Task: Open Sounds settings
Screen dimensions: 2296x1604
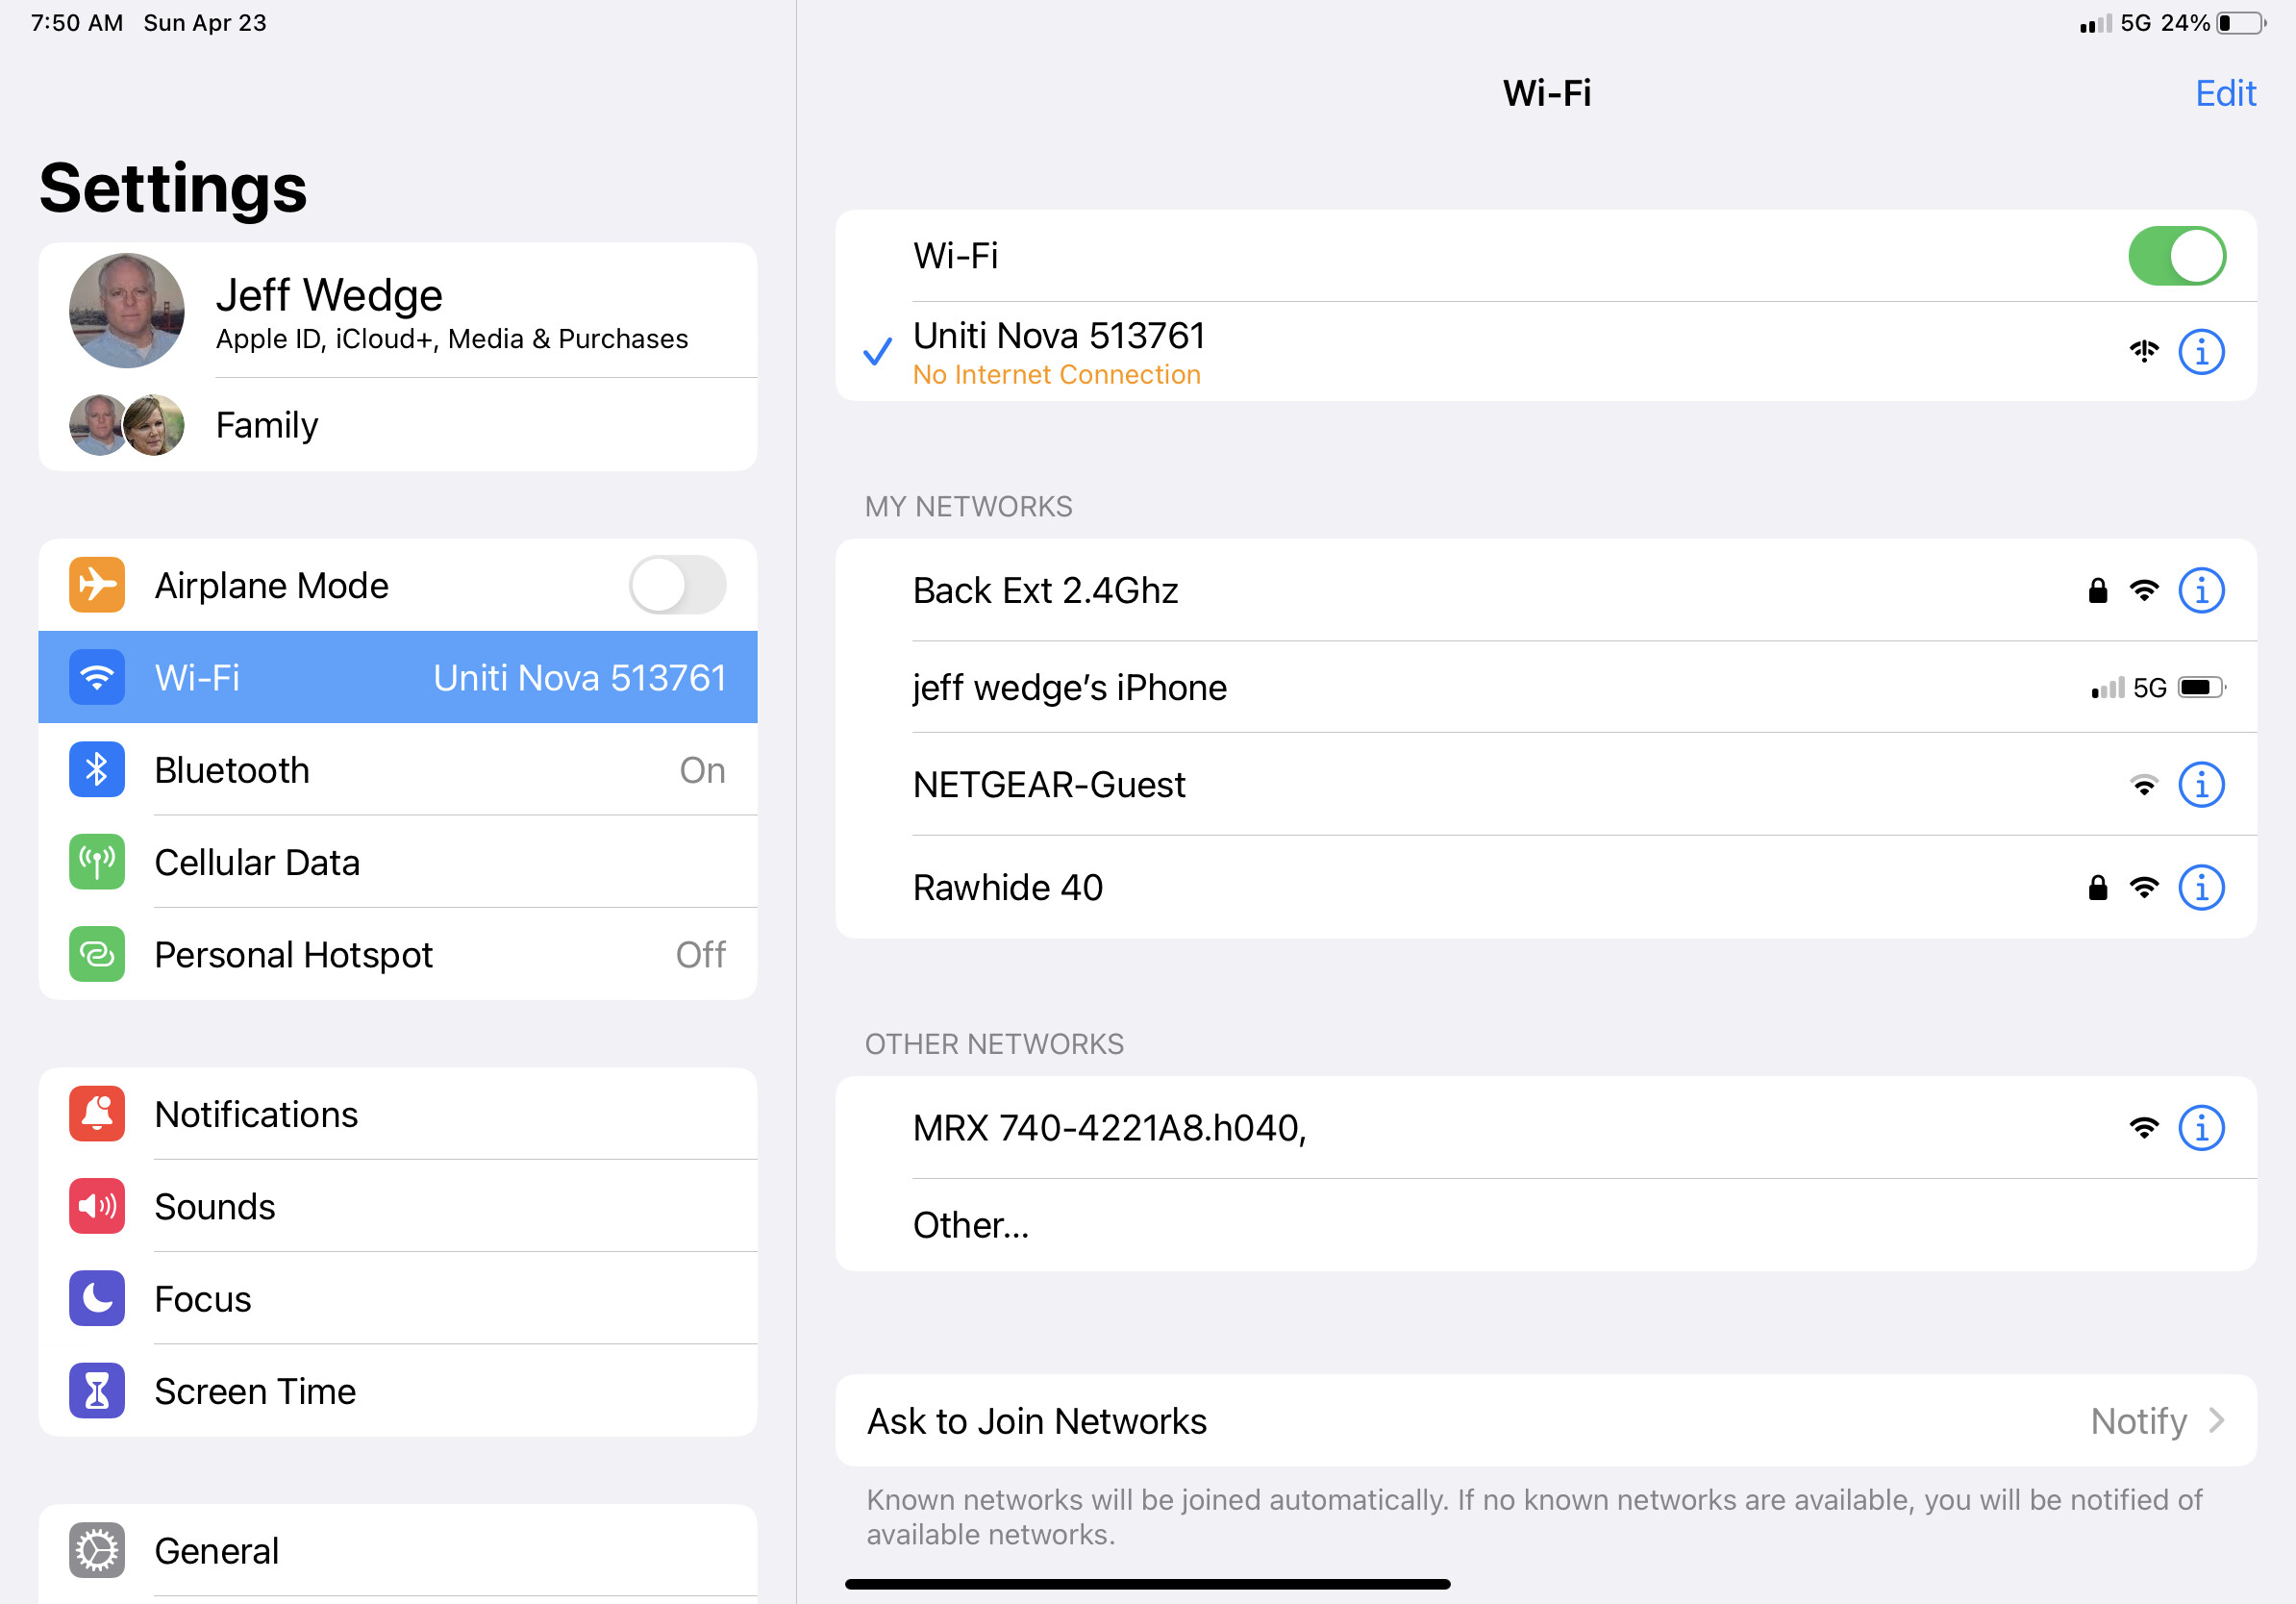Action: (397, 1207)
